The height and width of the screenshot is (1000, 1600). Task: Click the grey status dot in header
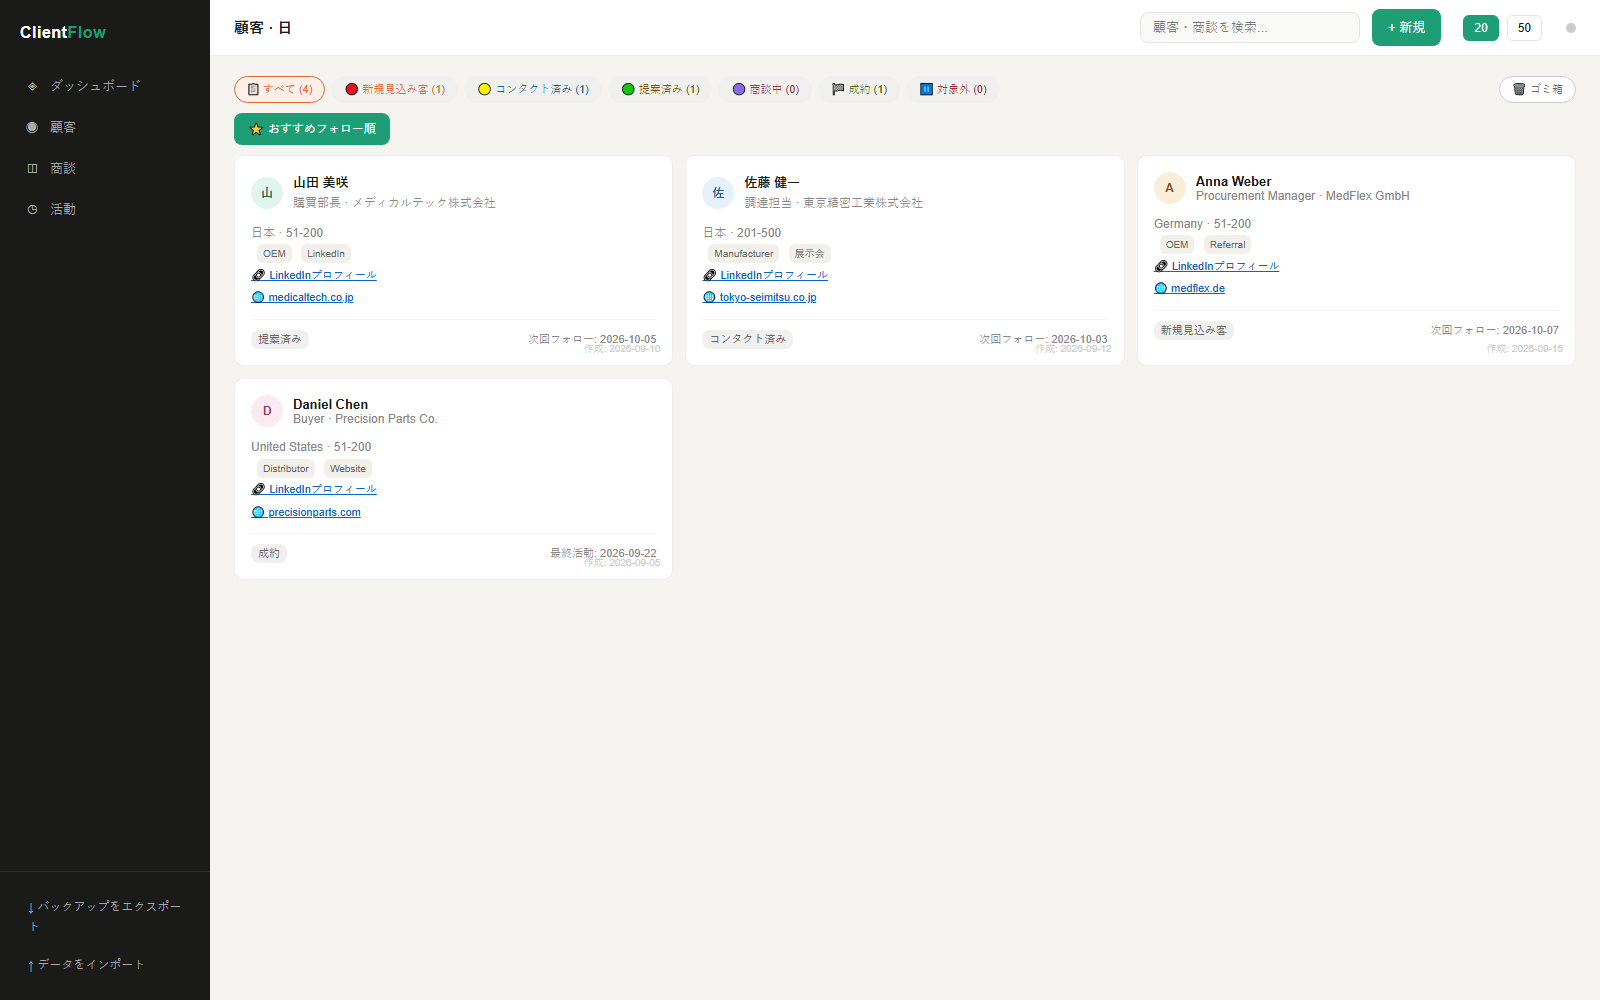[x=1570, y=28]
